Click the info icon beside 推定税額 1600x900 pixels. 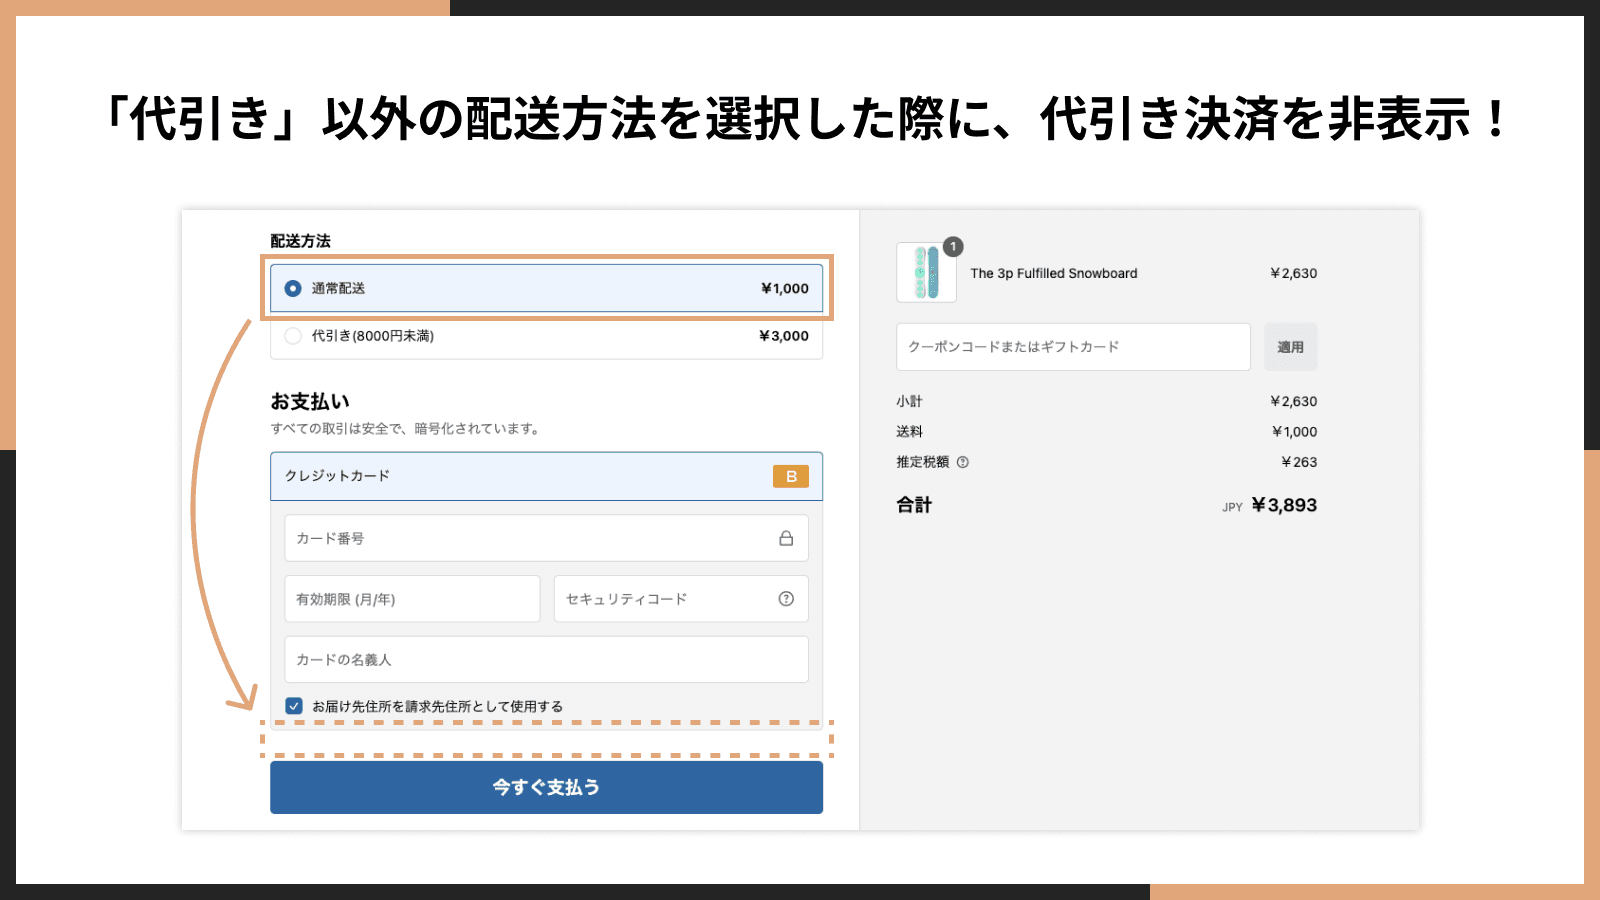[x=963, y=462]
